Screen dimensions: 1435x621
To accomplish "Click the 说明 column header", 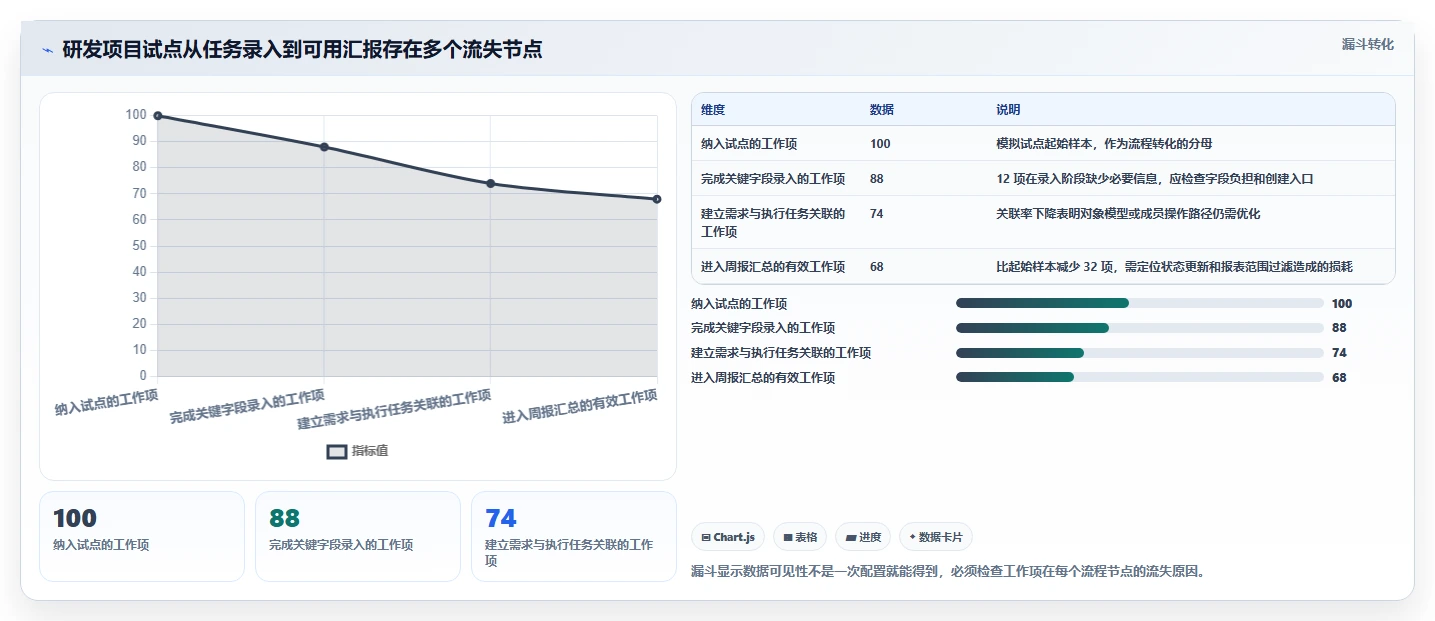I will click(1008, 110).
